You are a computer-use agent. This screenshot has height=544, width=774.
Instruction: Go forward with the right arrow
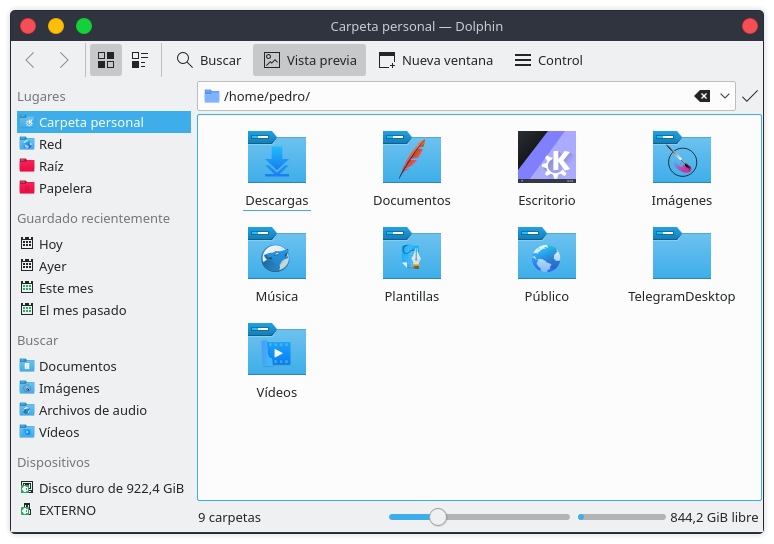point(64,60)
